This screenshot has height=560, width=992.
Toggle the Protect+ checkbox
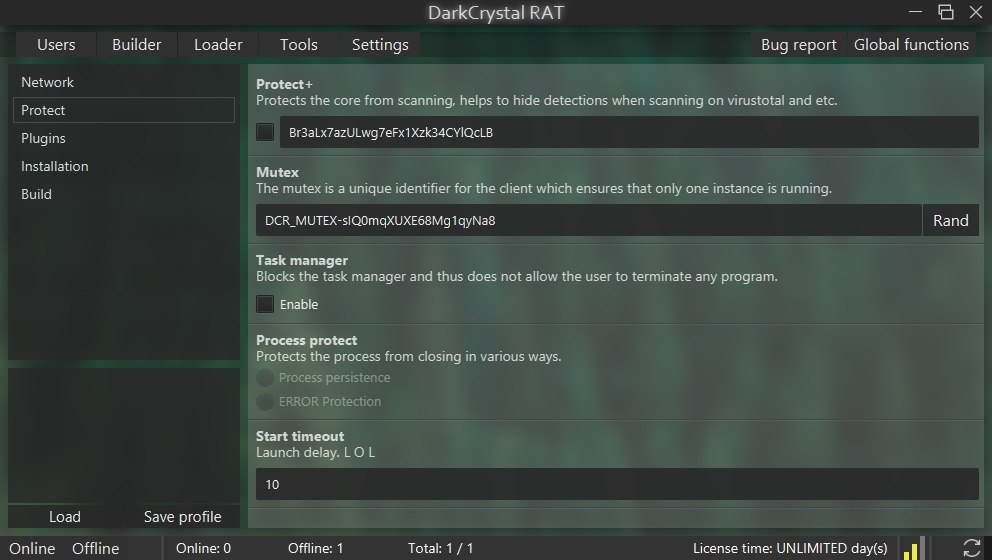pos(265,132)
